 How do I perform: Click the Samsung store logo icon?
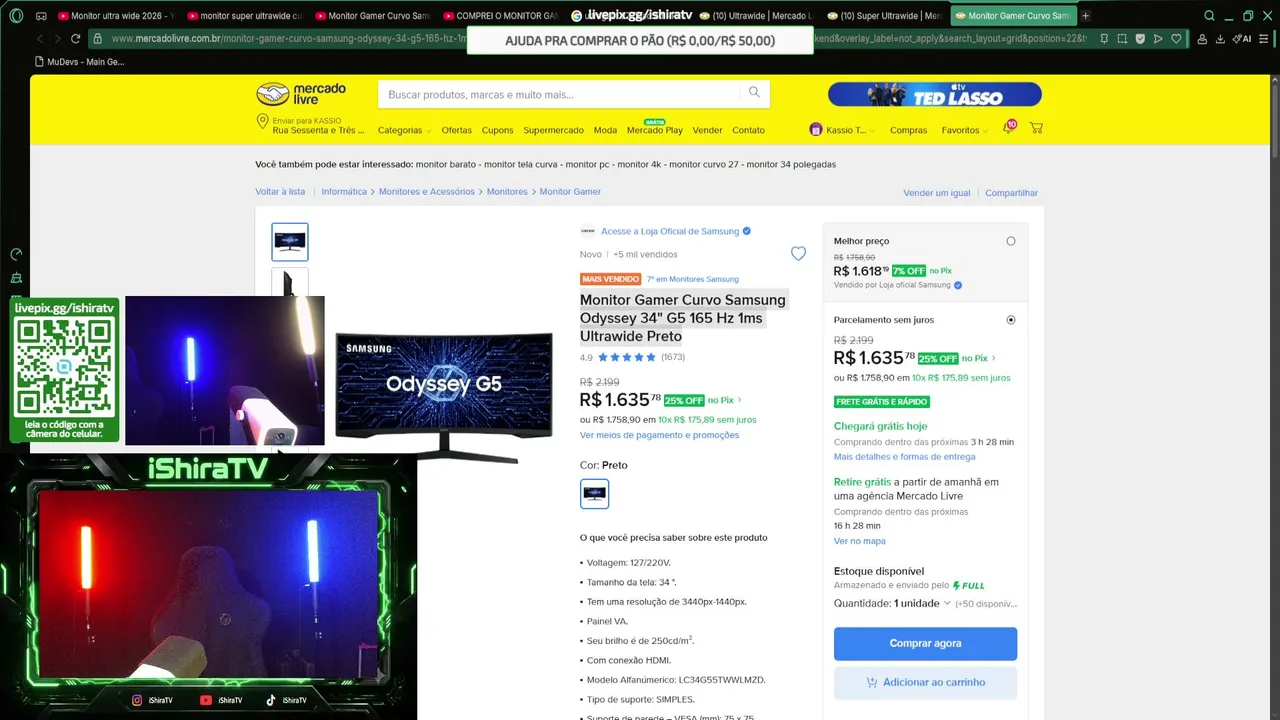pyautogui.click(x=587, y=231)
